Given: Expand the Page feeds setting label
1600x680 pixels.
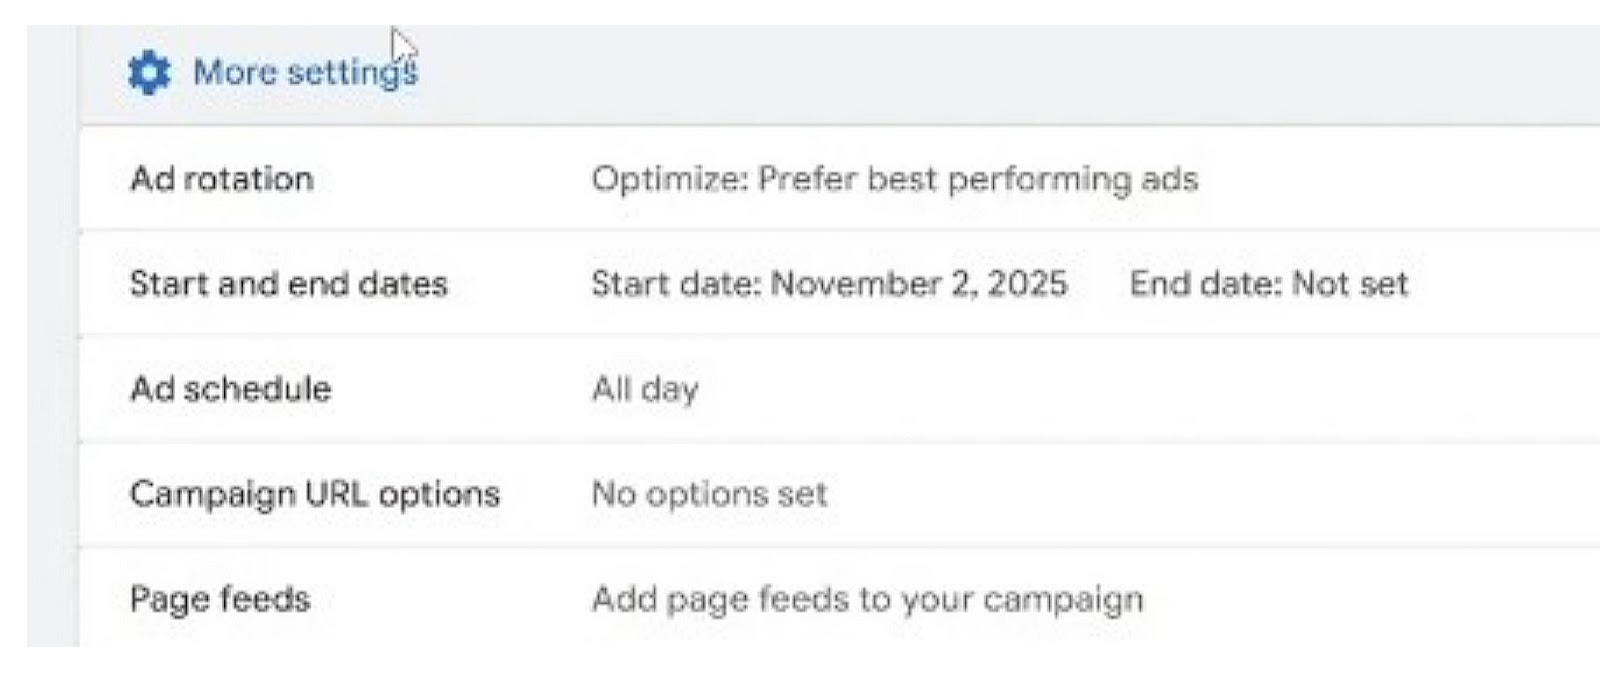Looking at the screenshot, I should point(220,599).
